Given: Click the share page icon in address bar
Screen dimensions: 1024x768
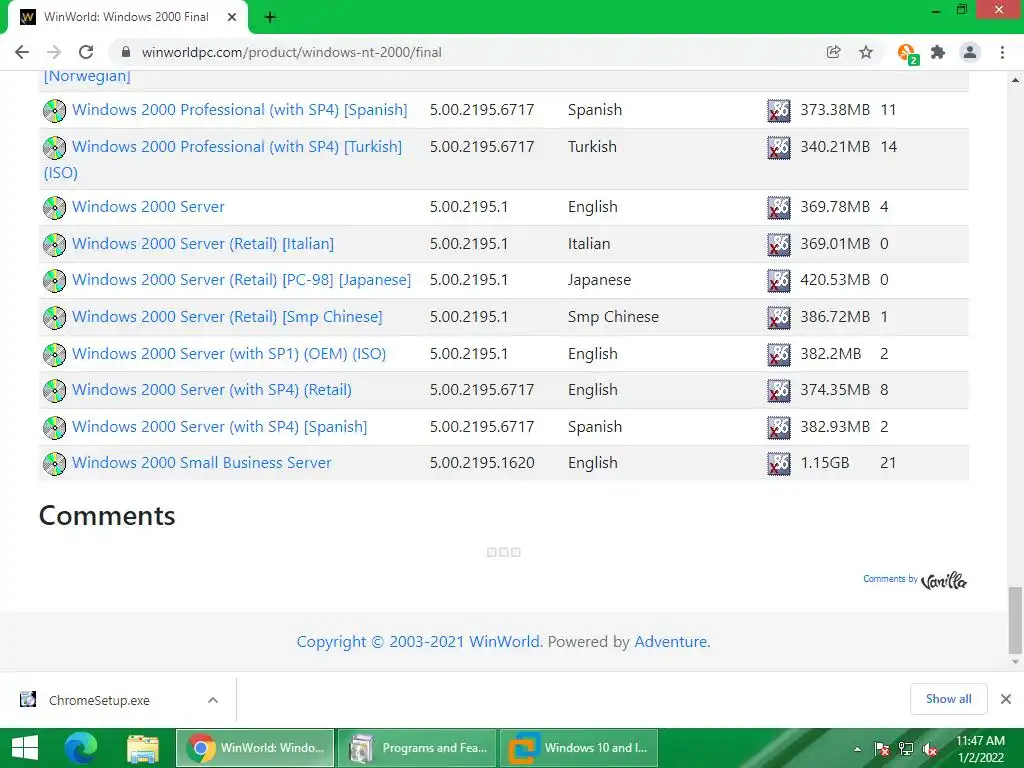Looking at the screenshot, I should point(833,52).
